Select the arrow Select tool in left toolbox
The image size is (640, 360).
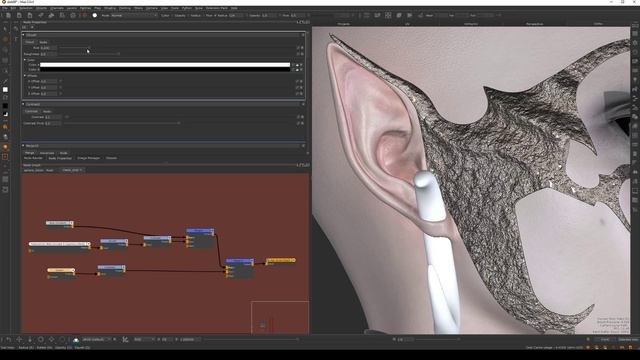pos(5,29)
